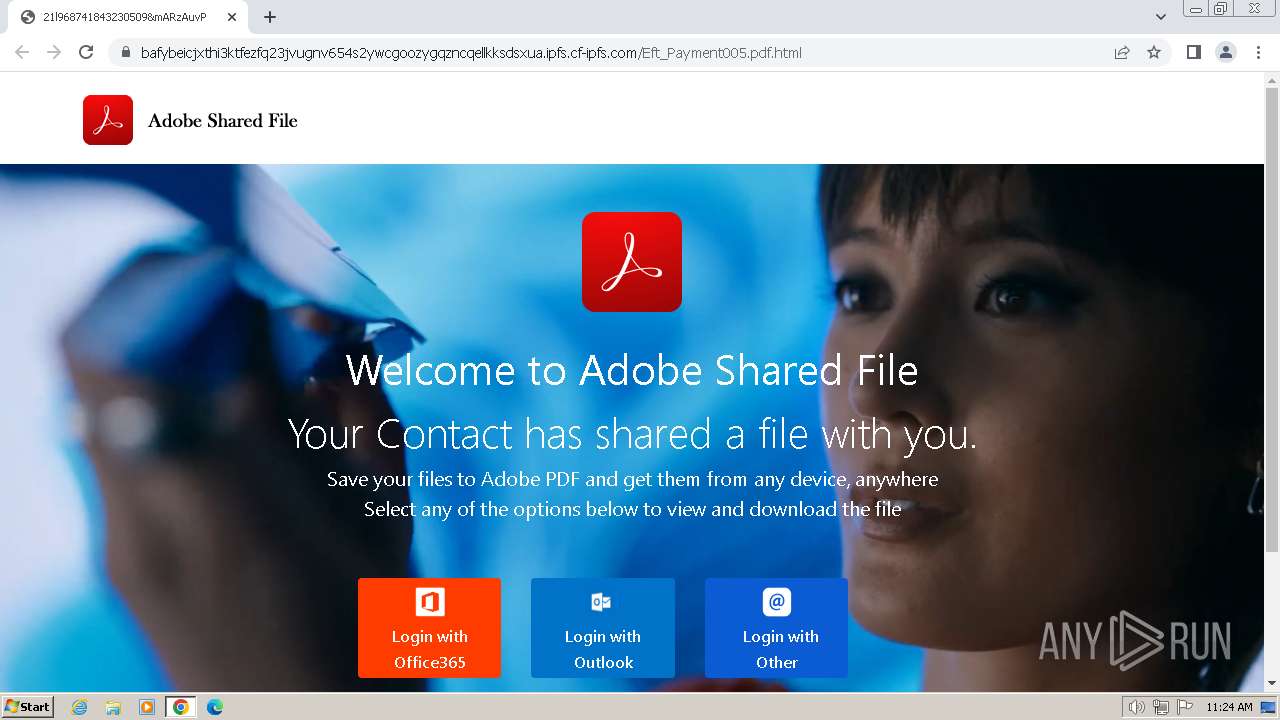The image size is (1280, 720).
Task: Click Chrome icon in taskbar
Action: (x=180, y=707)
